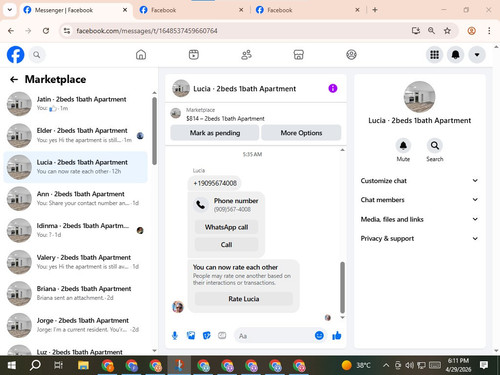
Task: Open the Elder apartment conversation
Action: 76,135
